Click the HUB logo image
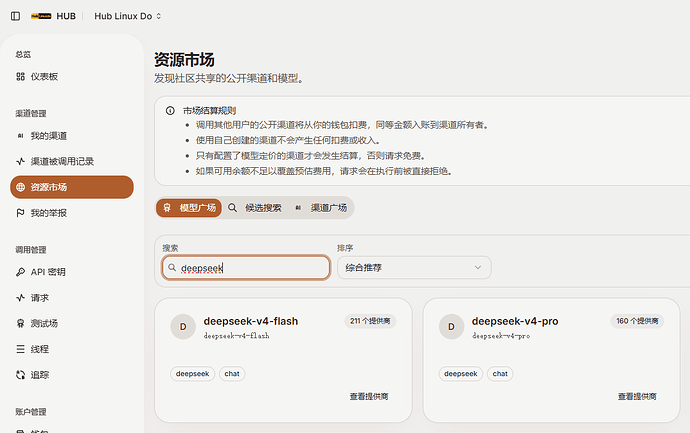Viewport: 690px width, 433px height. 41,16
